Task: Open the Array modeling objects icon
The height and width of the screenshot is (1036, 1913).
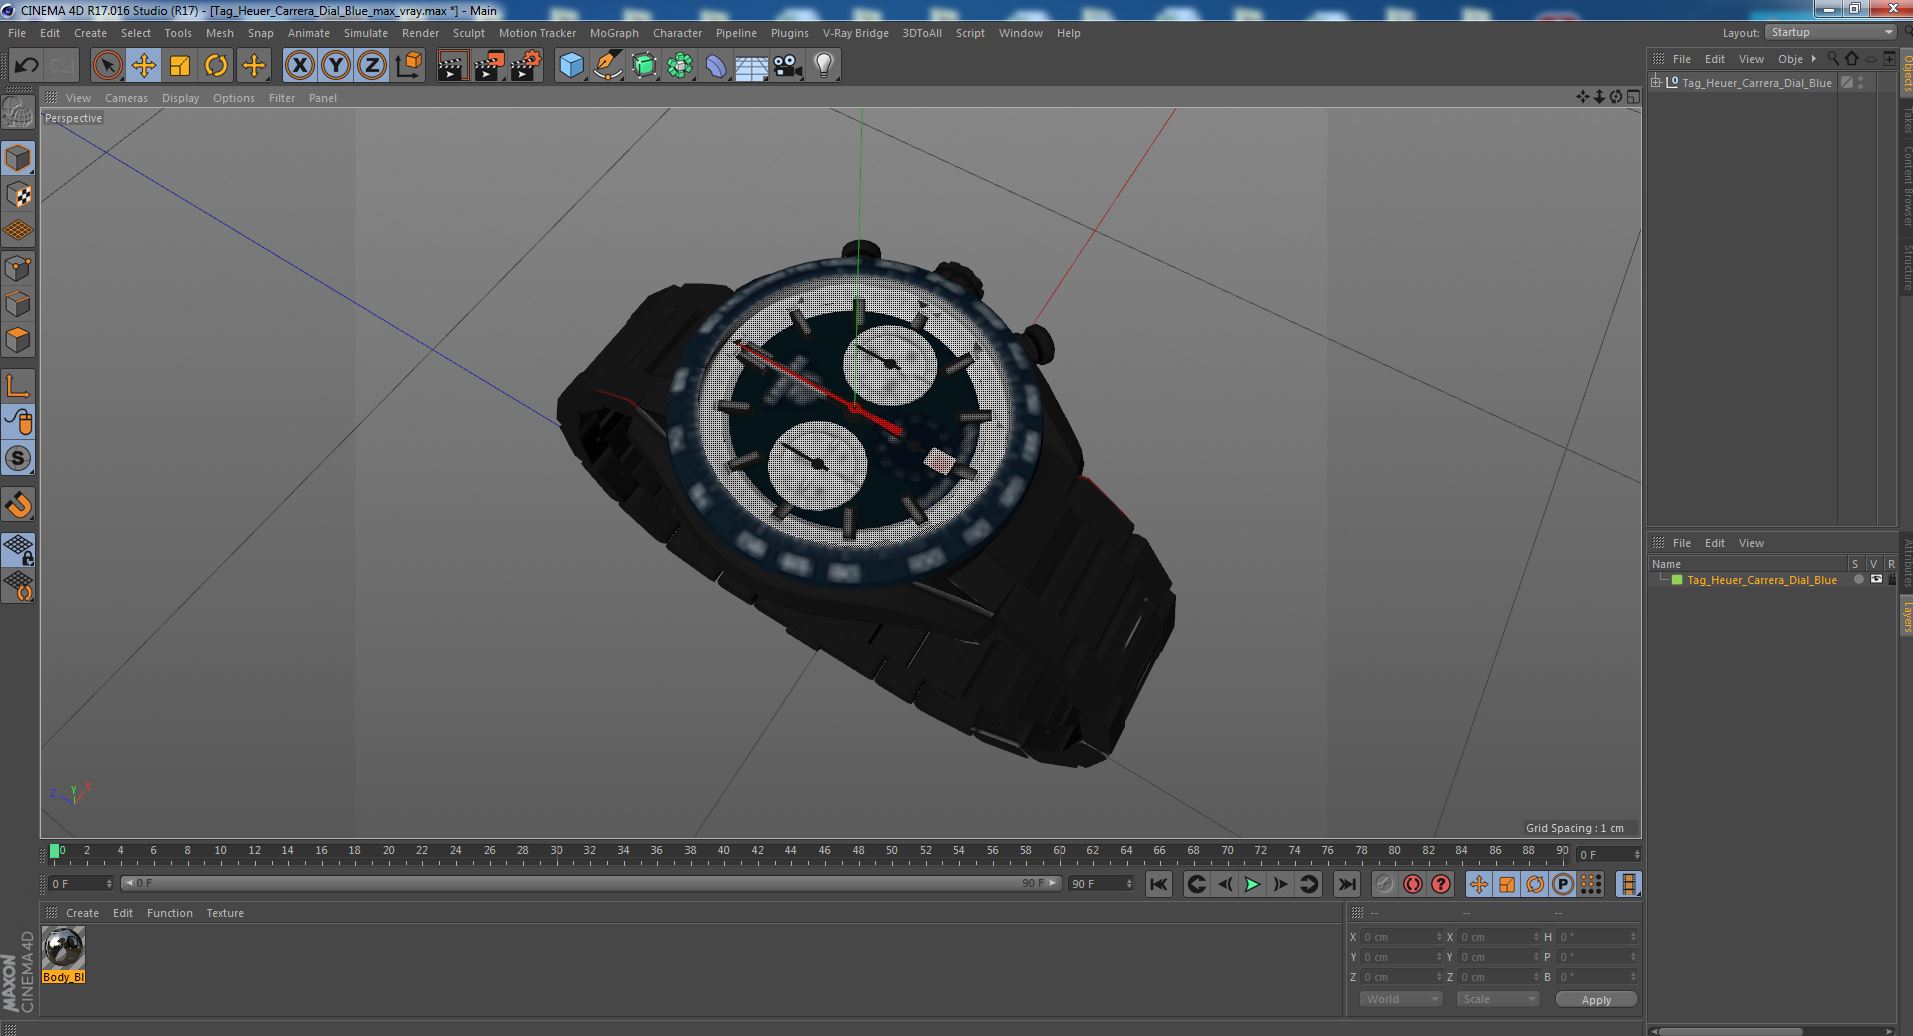Action: [680, 66]
